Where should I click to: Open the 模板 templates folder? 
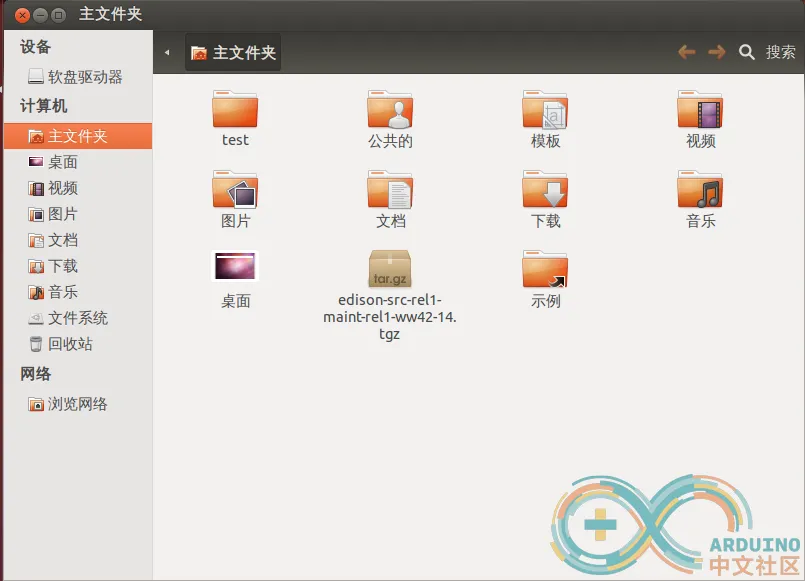click(x=545, y=110)
